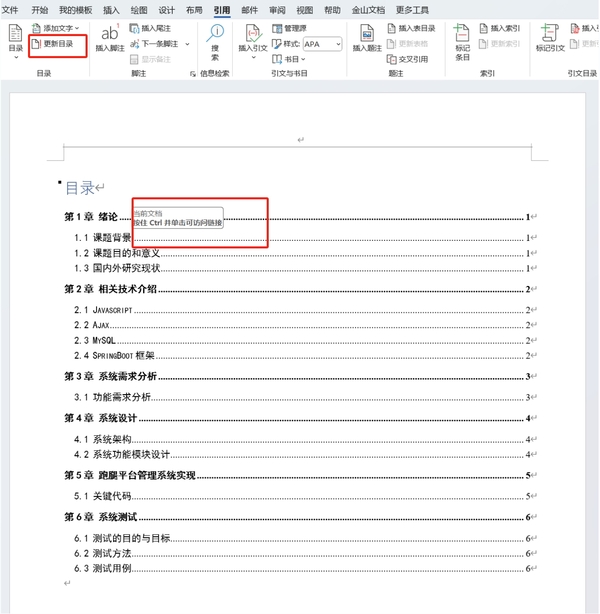Switch to the 视图 tab
This screenshot has width=600, height=614.
(305, 10)
